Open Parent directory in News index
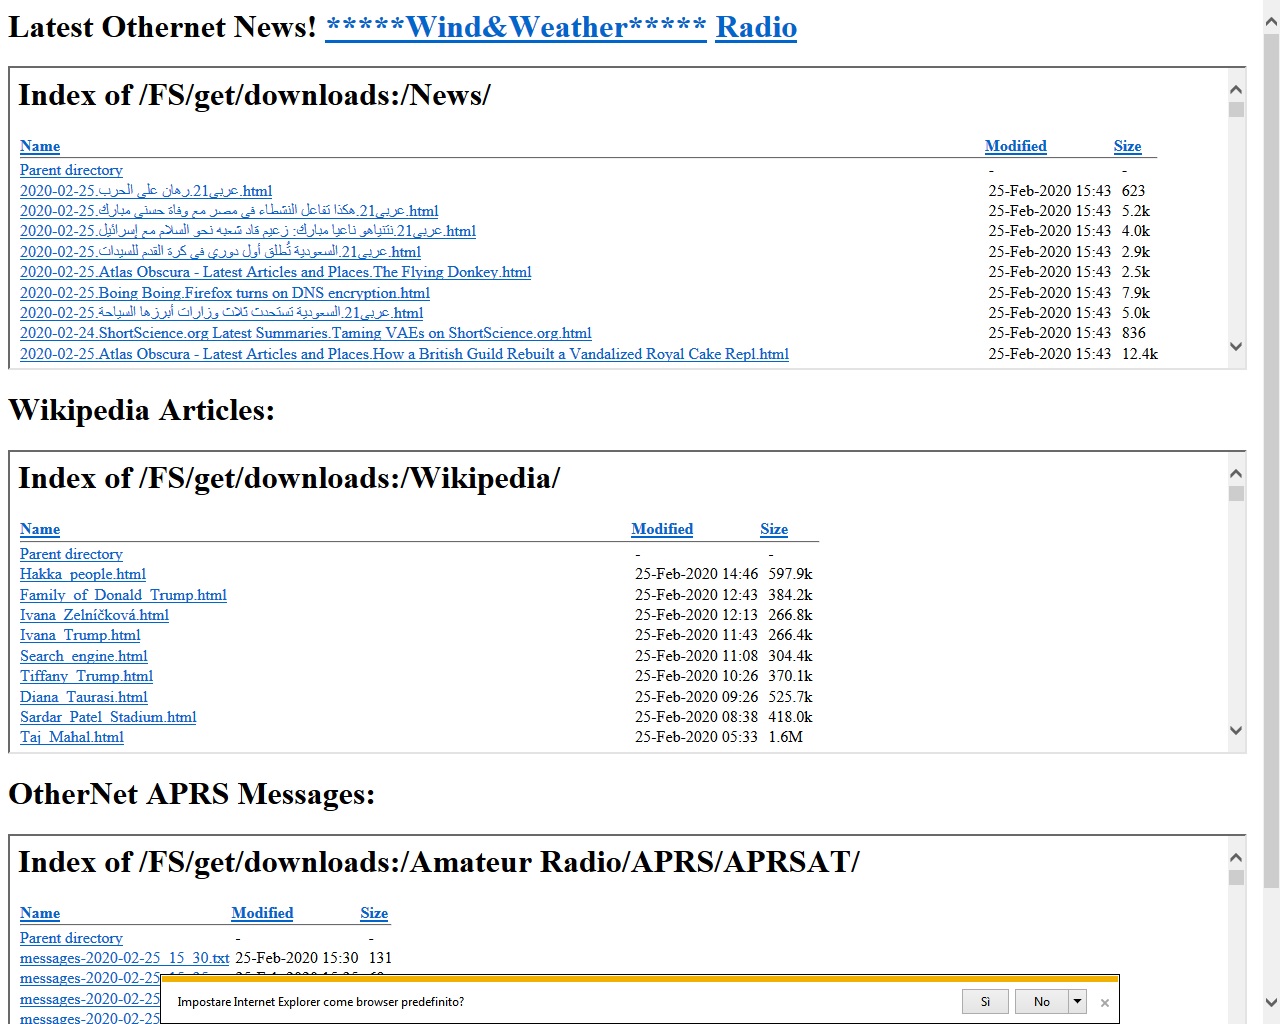The image size is (1280, 1024). pos(71,170)
